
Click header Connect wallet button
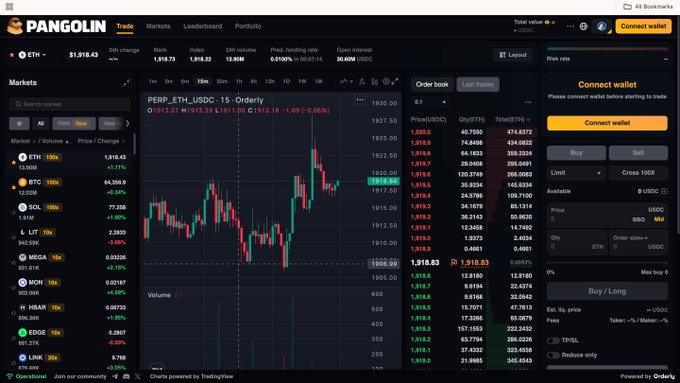[x=643, y=26]
